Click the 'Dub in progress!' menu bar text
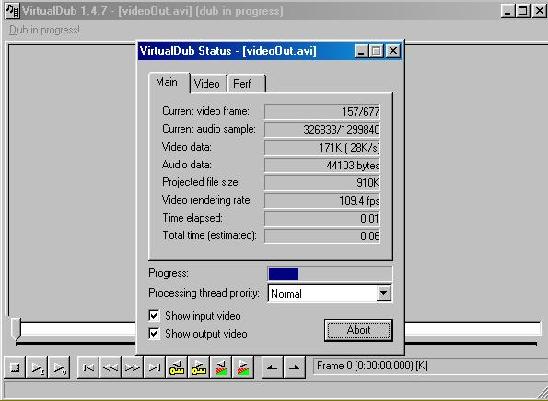548x401 pixels. (44, 30)
